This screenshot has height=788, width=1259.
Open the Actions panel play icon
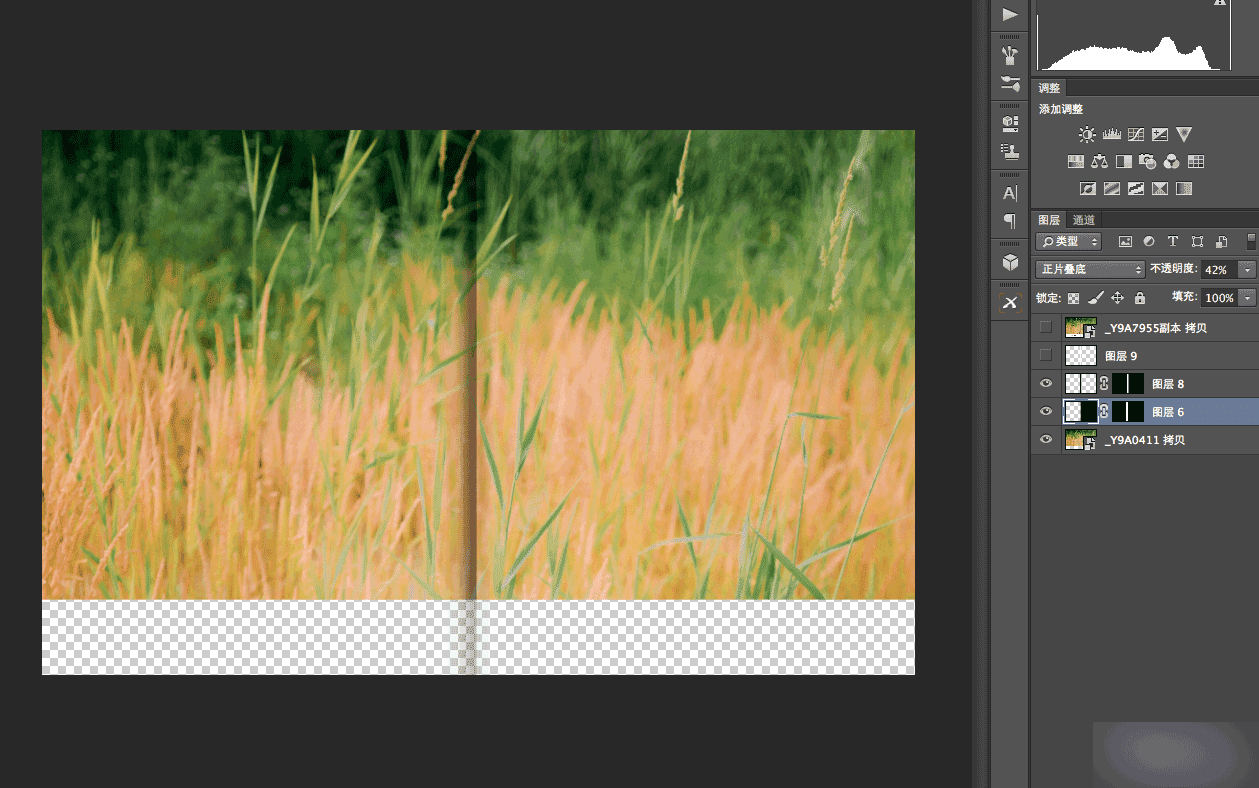point(1010,15)
